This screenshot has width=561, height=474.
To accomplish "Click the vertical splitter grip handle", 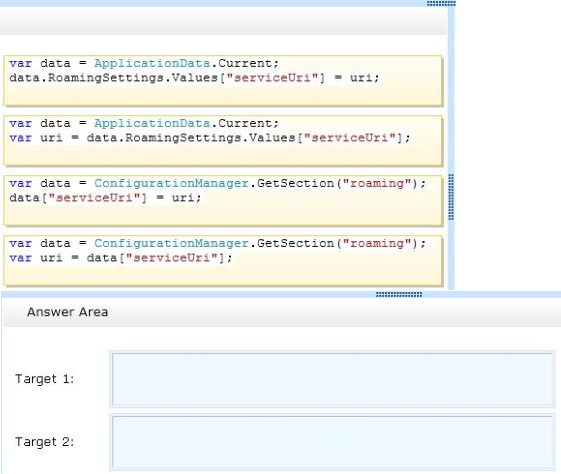I will (x=451, y=197).
